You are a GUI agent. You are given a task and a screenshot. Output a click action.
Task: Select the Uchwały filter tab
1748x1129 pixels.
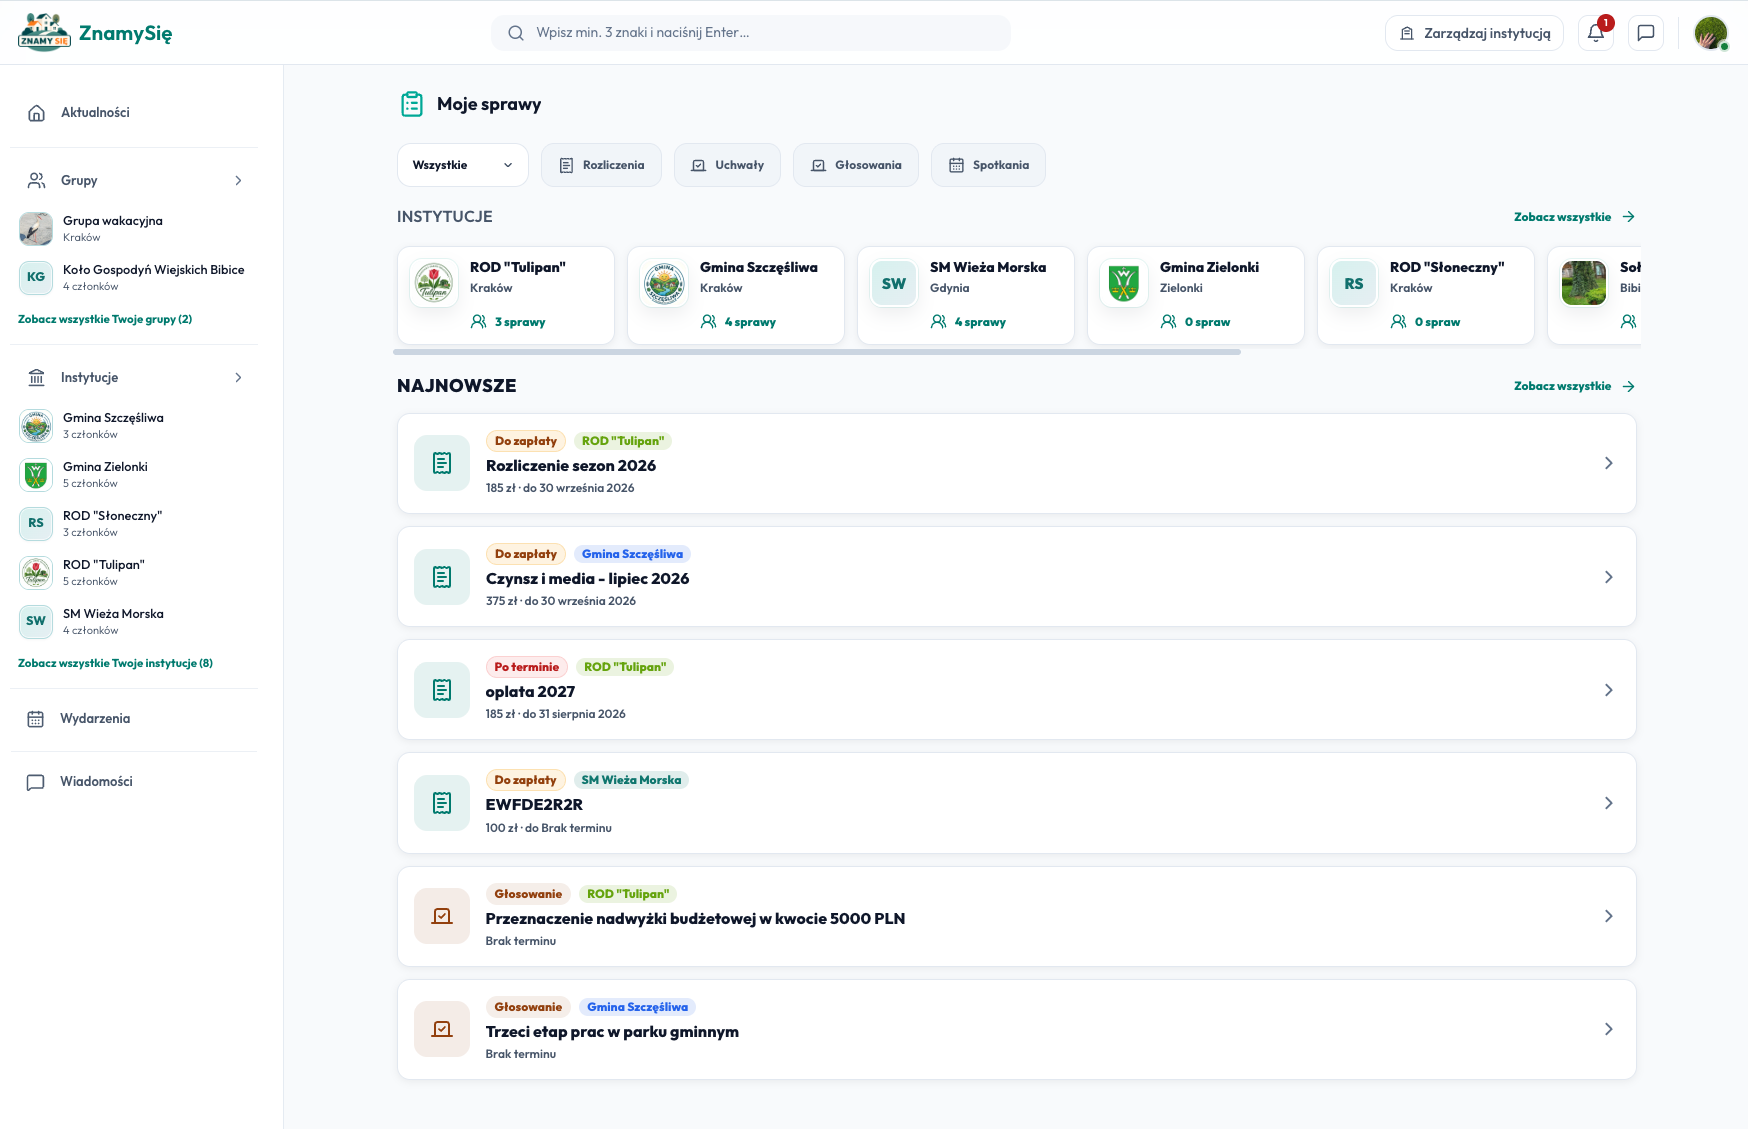pos(727,165)
